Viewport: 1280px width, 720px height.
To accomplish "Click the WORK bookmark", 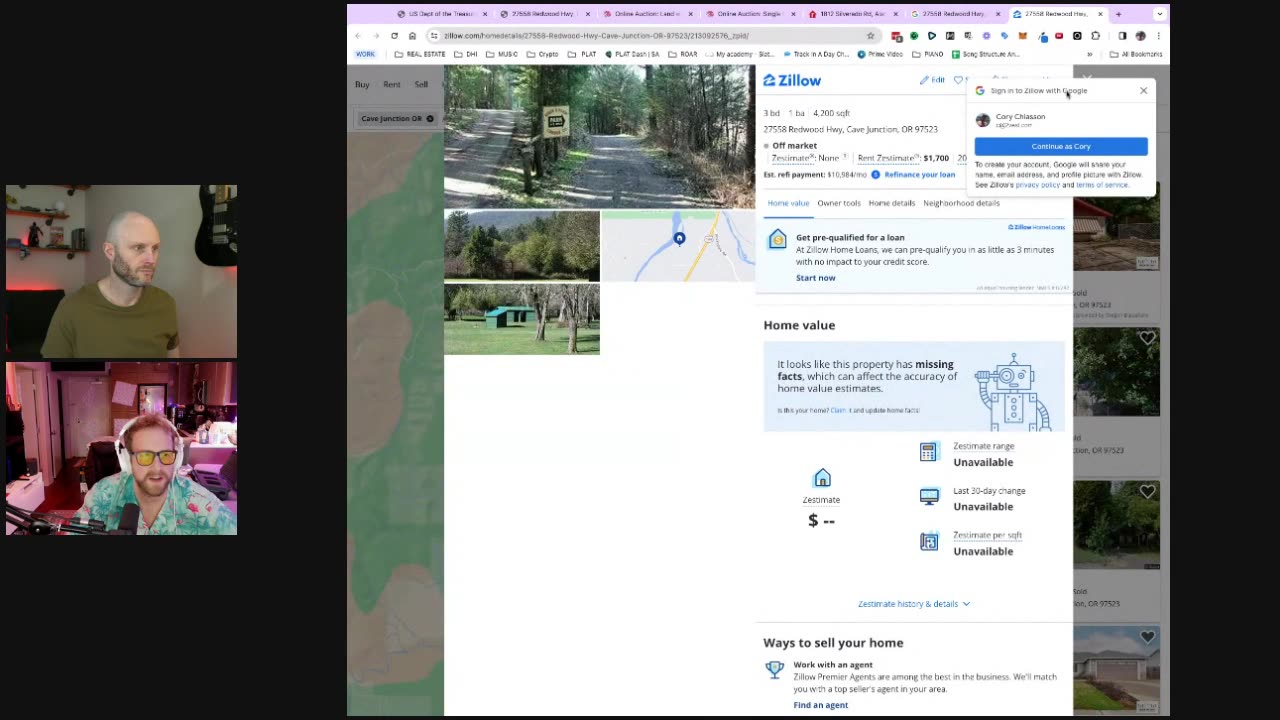I will [x=365, y=54].
